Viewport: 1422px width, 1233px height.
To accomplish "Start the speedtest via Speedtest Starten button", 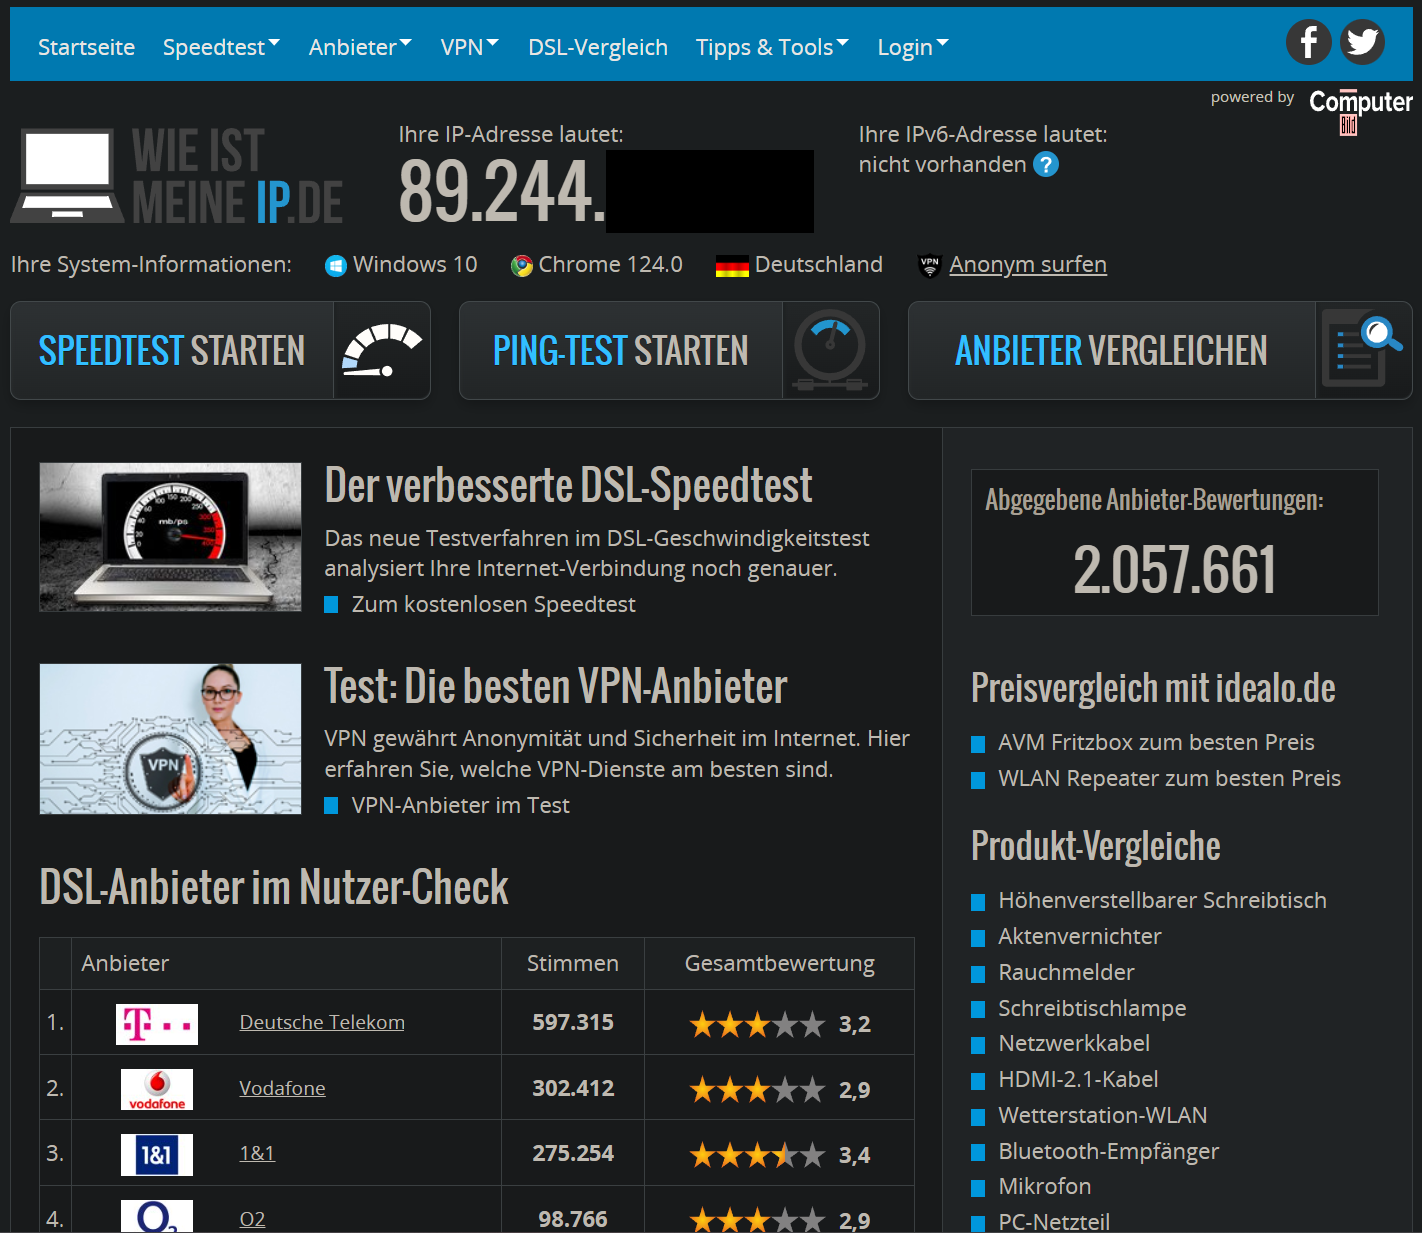I will pyautogui.click(x=220, y=351).
